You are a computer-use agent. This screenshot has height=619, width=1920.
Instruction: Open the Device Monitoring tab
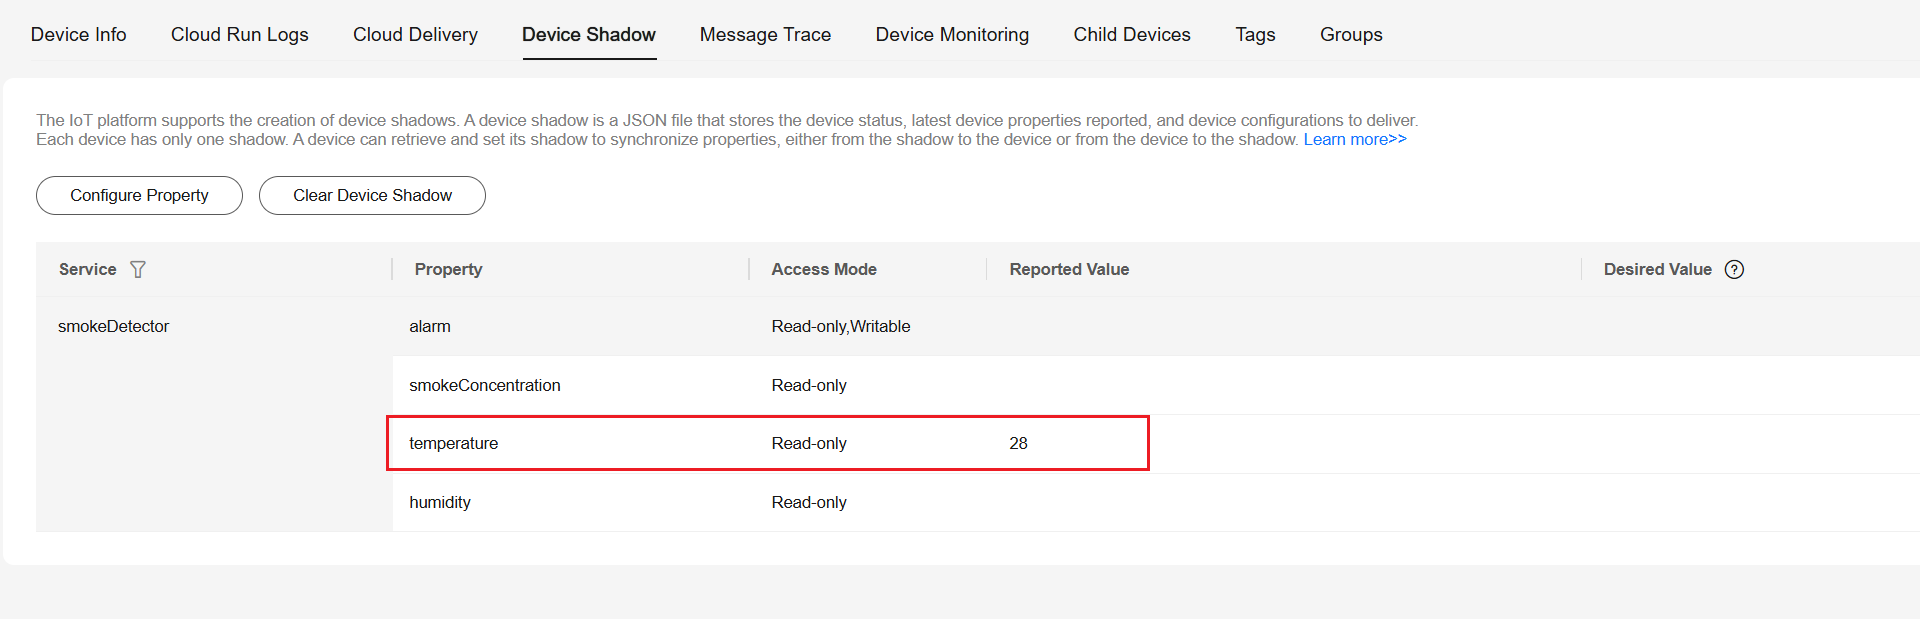point(952,35)
